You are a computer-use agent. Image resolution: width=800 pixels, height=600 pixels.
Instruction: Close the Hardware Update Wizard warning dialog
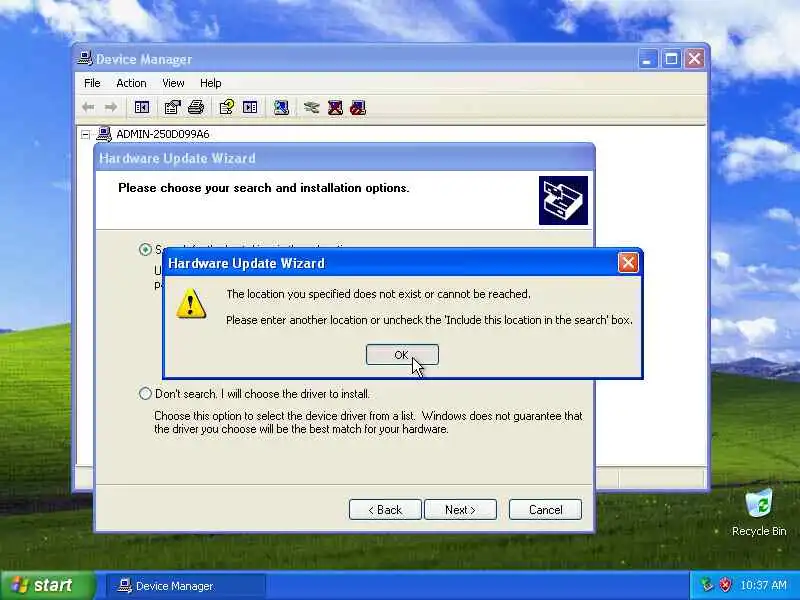pyautogui.click(x=628, y=263)
